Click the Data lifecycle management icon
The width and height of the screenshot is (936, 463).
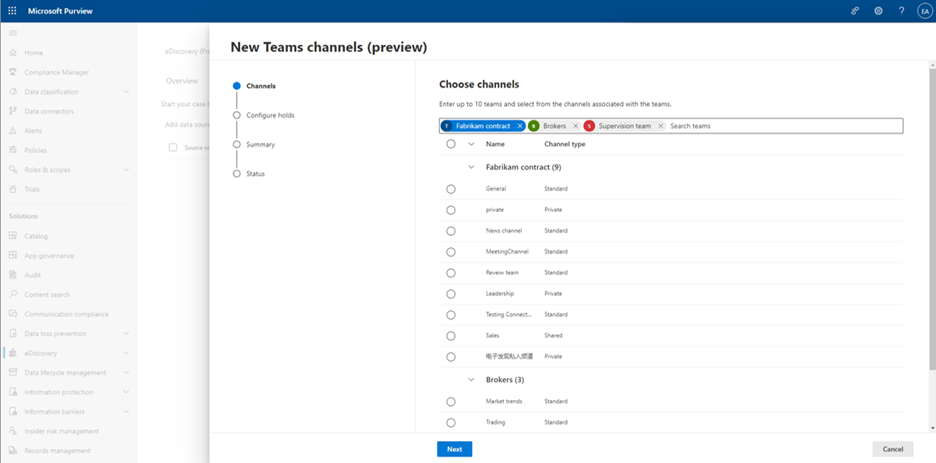(13, 372)
